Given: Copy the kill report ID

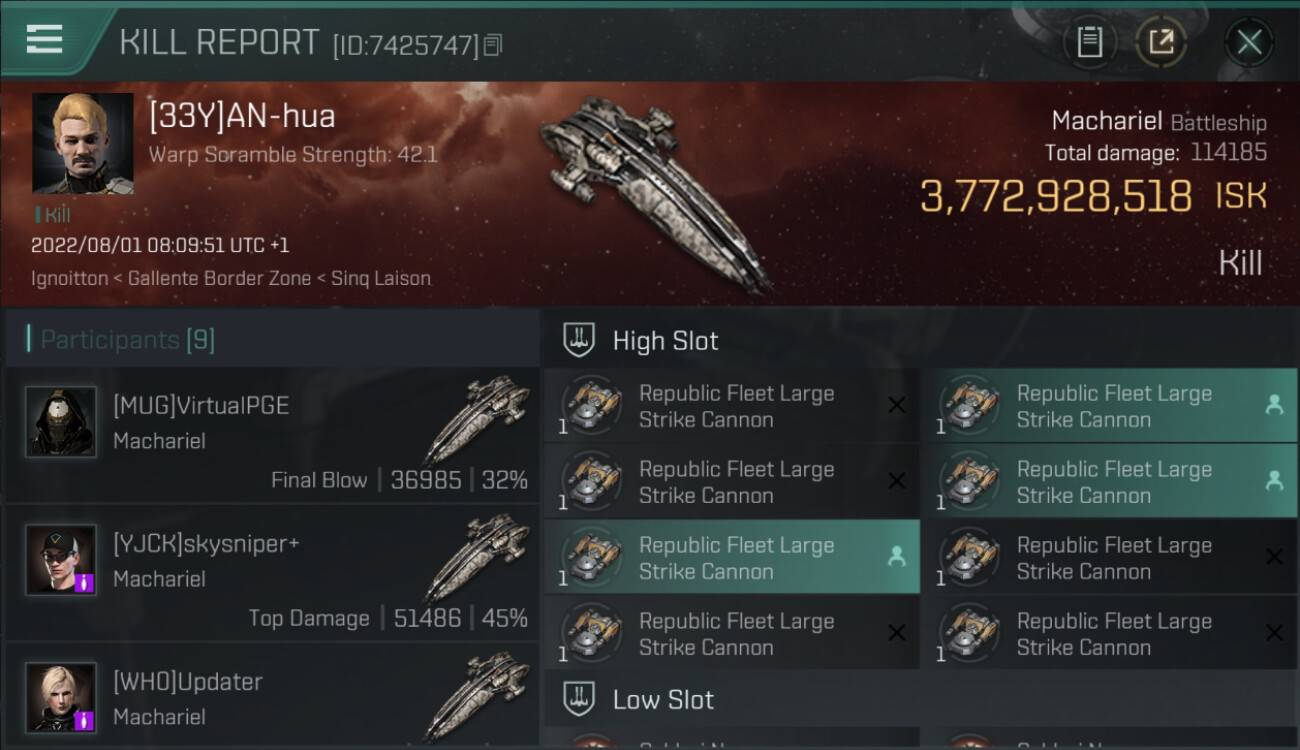Looking at the screenshot, I should point(492,45).
